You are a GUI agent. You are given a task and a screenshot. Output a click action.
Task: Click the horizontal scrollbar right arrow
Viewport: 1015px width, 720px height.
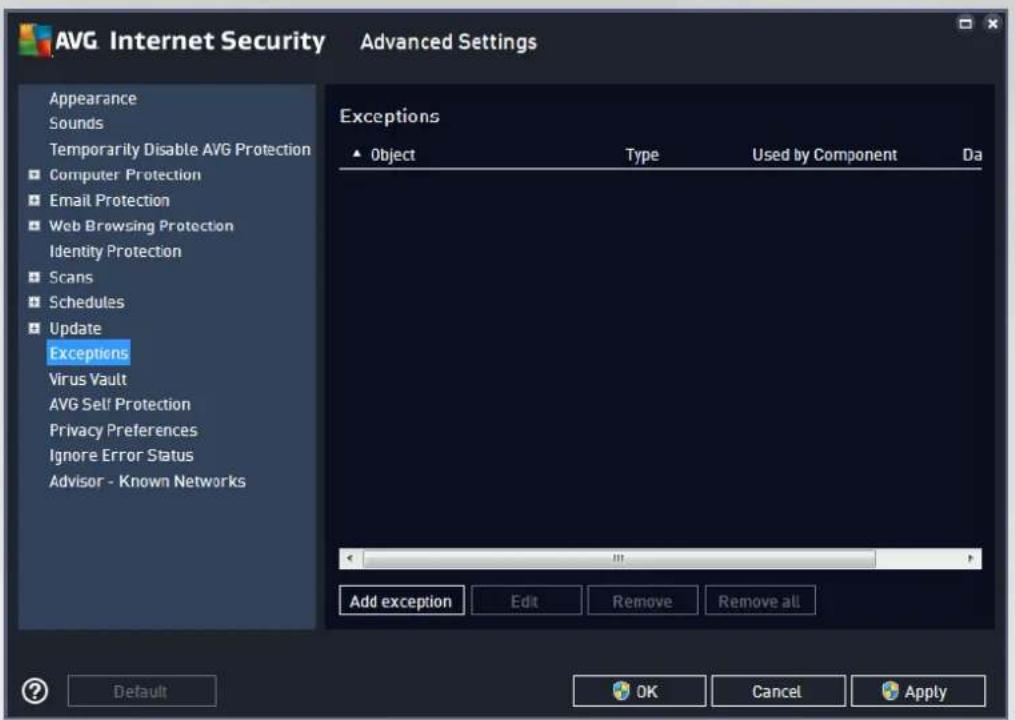[x=970, y=558]
